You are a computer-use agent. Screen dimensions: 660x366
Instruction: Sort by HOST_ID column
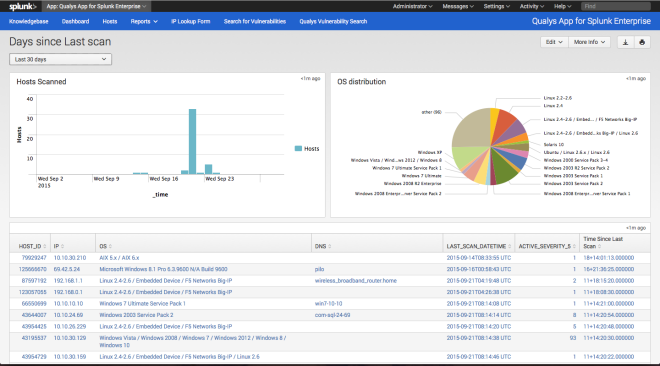pos(32,246)
